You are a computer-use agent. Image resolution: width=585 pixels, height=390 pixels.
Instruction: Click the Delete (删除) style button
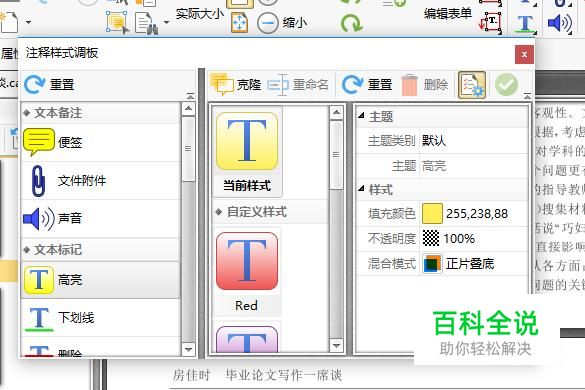click(425, 85)
